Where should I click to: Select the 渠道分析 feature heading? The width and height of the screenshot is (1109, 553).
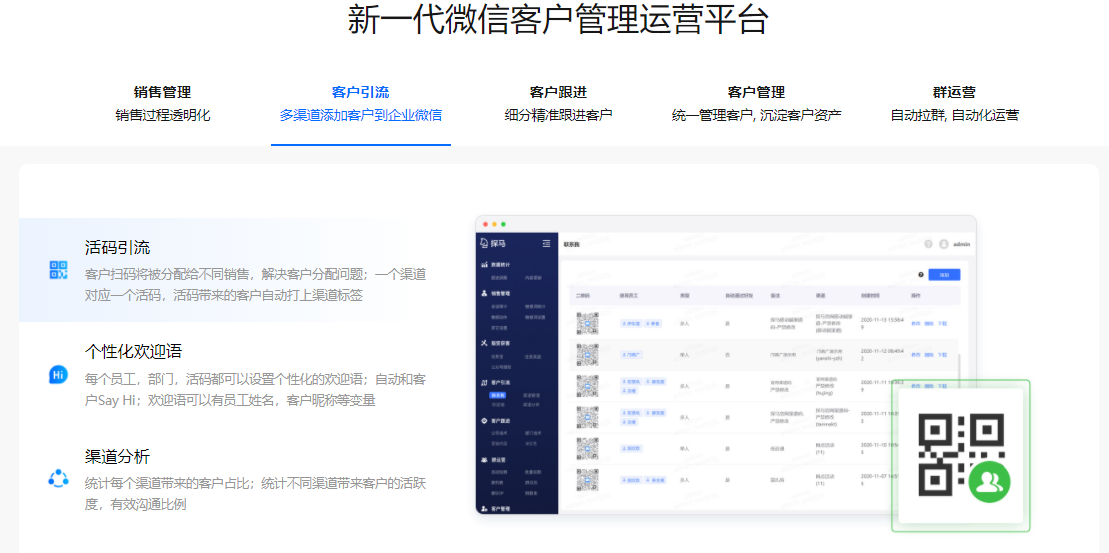tap(117, 456)
